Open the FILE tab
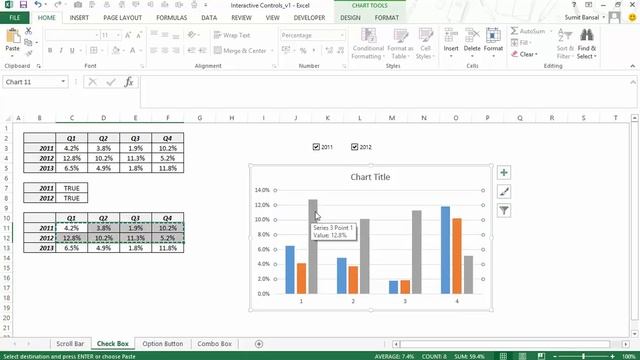This screenshot has height=360, width=640. click(x=15, y=18)
